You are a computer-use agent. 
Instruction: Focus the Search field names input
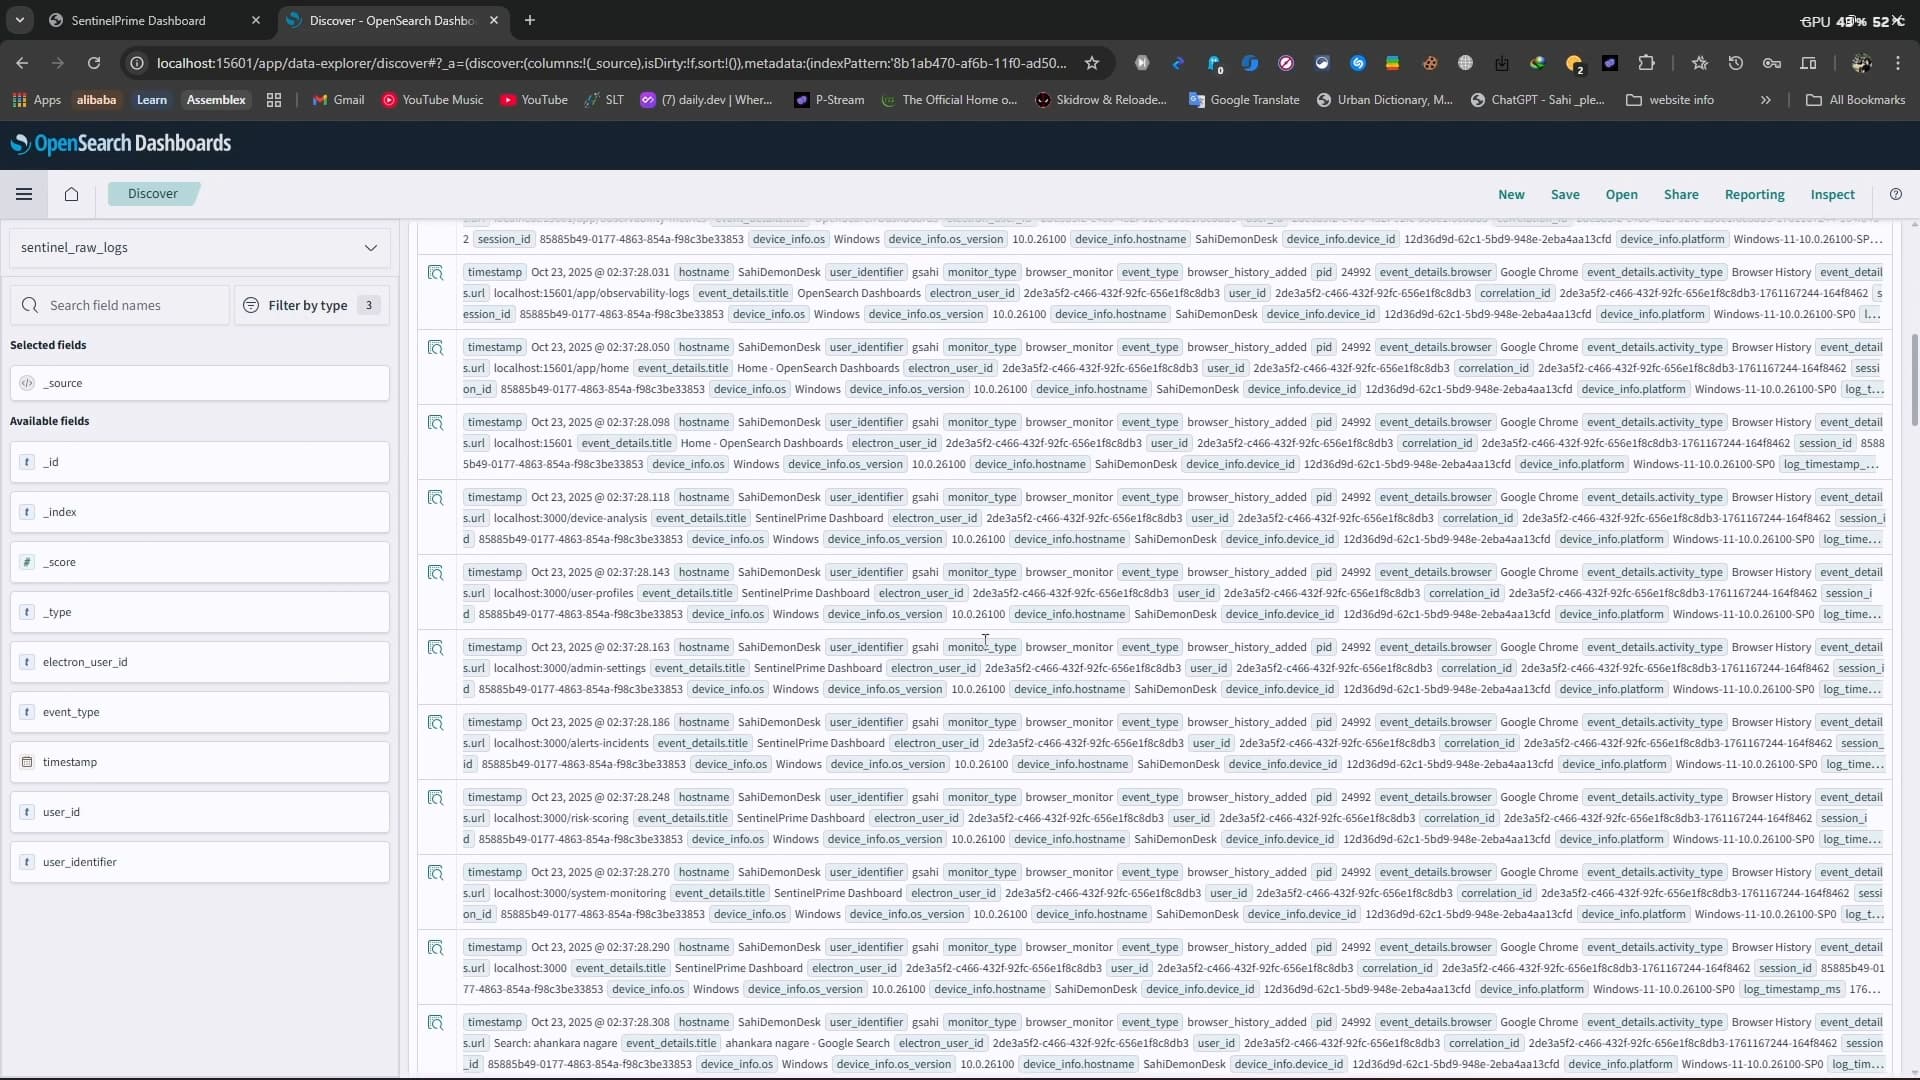(120, 305)
